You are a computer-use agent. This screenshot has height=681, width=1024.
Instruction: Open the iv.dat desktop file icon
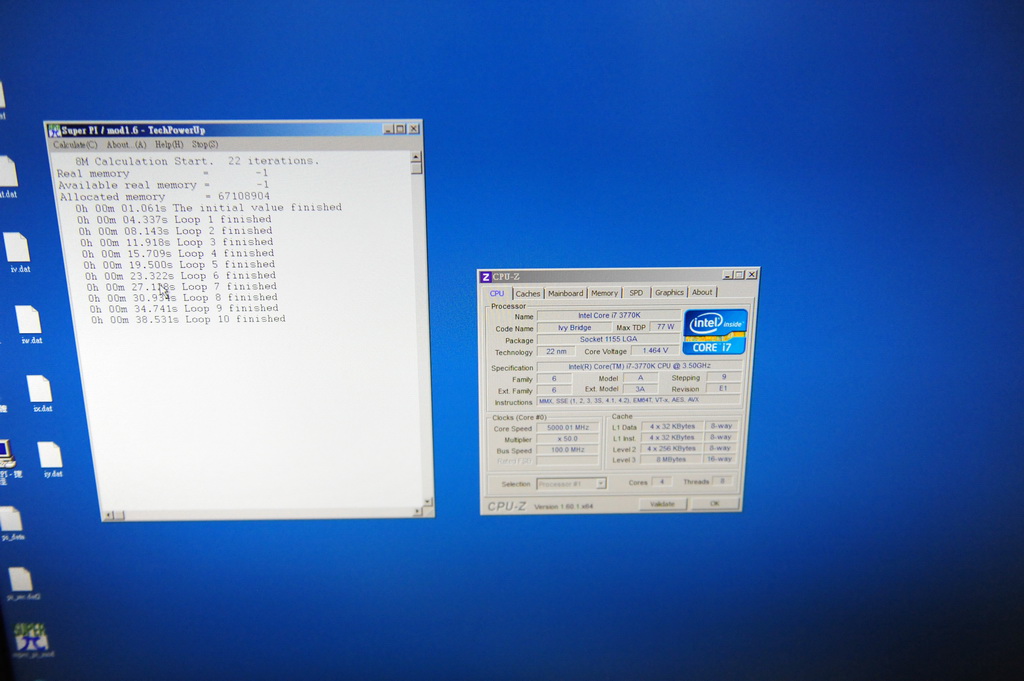coord(18,251)
